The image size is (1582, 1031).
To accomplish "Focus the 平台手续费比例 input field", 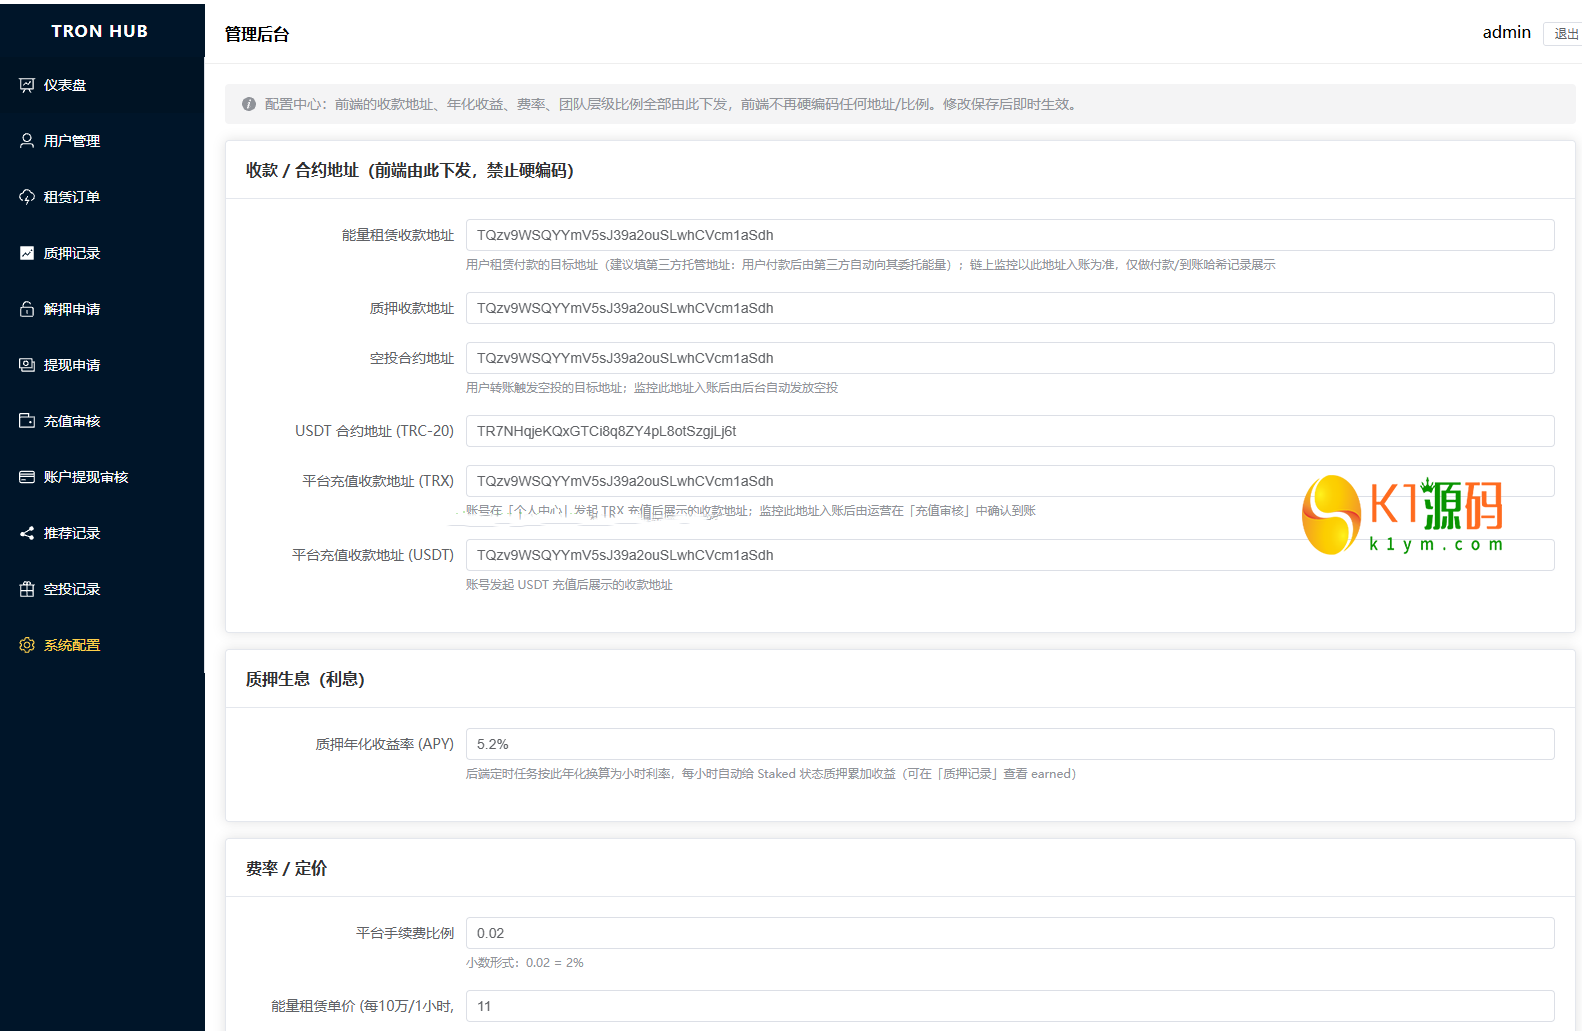I will tap(1010, 933).
